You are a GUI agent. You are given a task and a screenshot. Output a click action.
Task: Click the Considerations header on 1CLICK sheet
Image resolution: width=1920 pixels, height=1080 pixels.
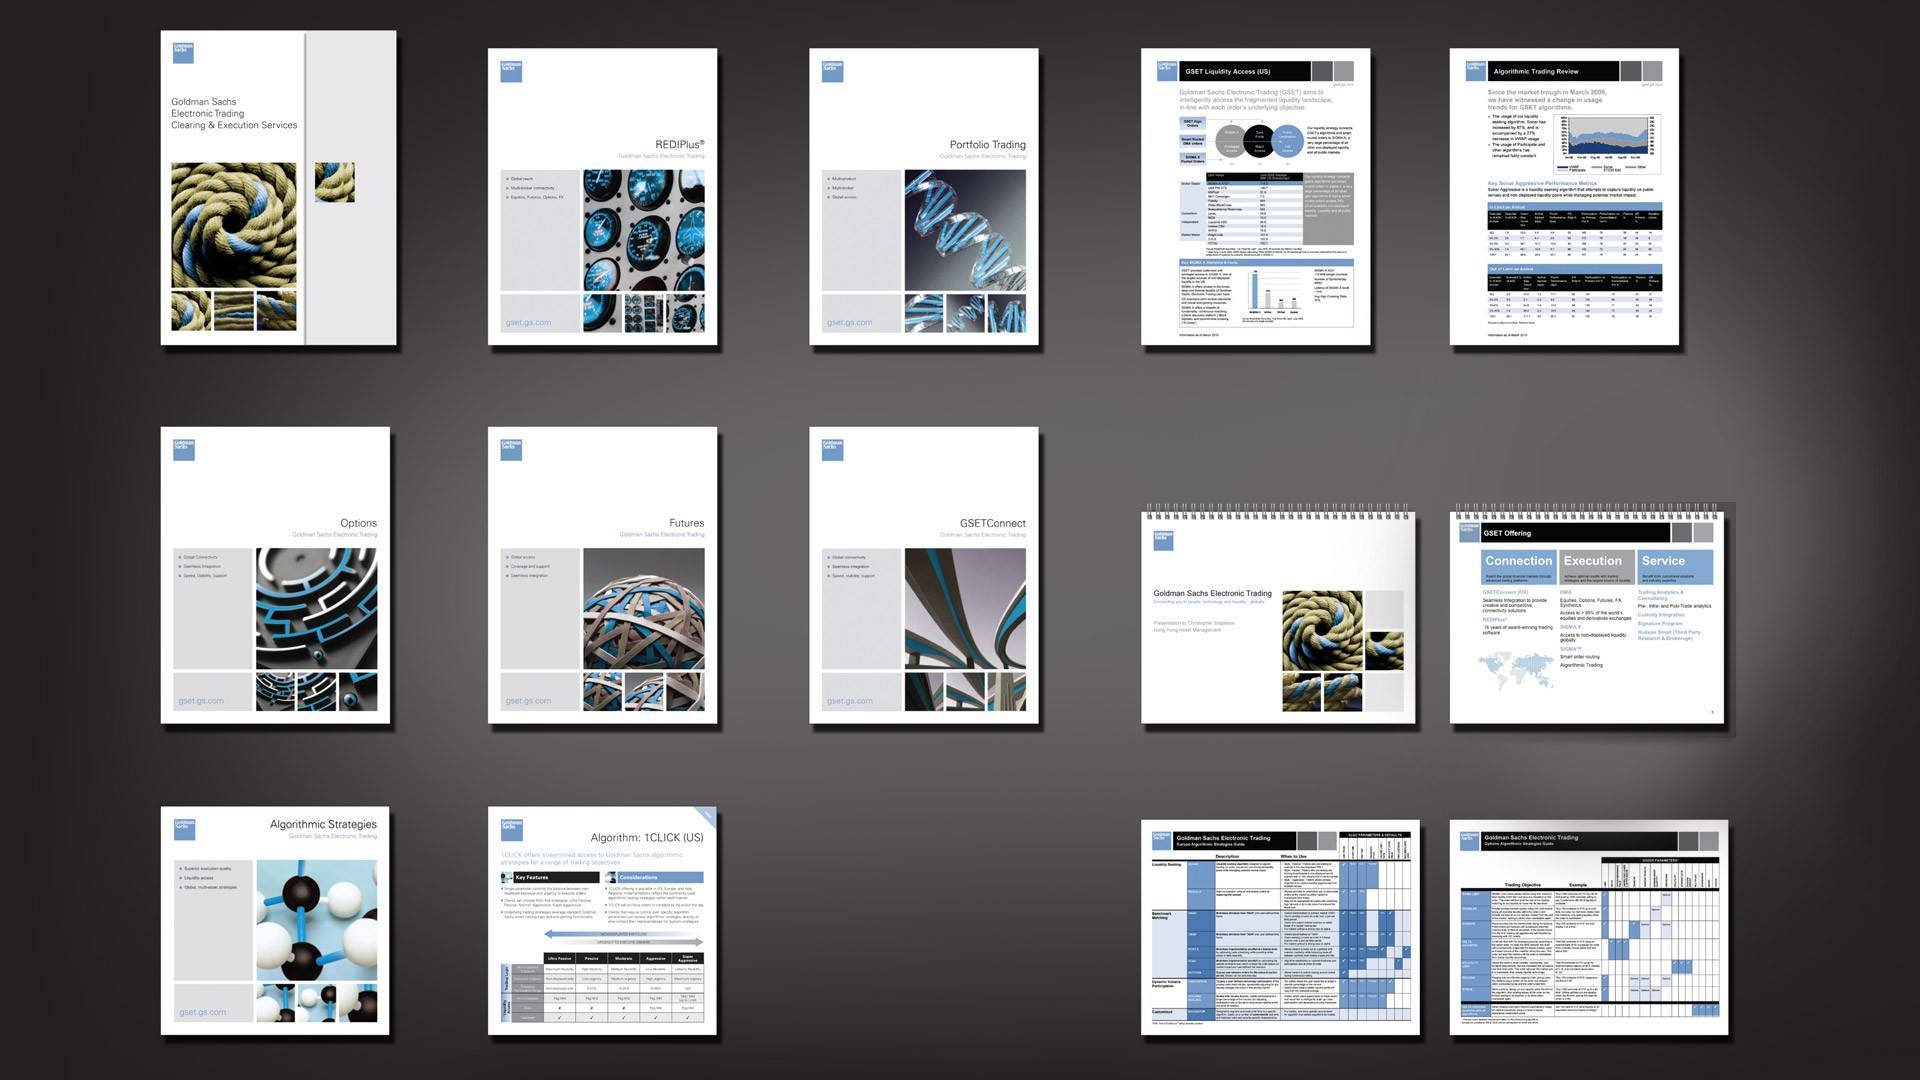(x=655, y=877)
